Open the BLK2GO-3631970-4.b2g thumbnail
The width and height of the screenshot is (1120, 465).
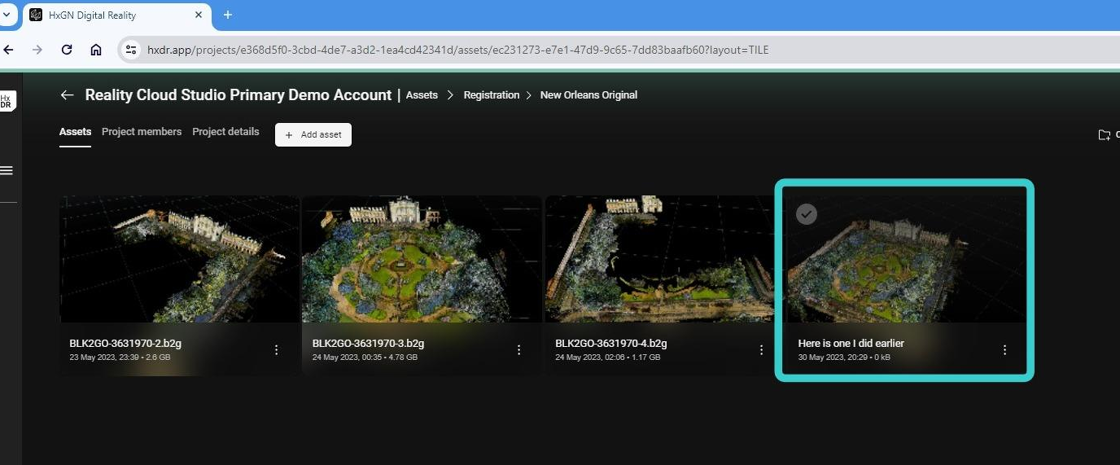pos(659,259)
